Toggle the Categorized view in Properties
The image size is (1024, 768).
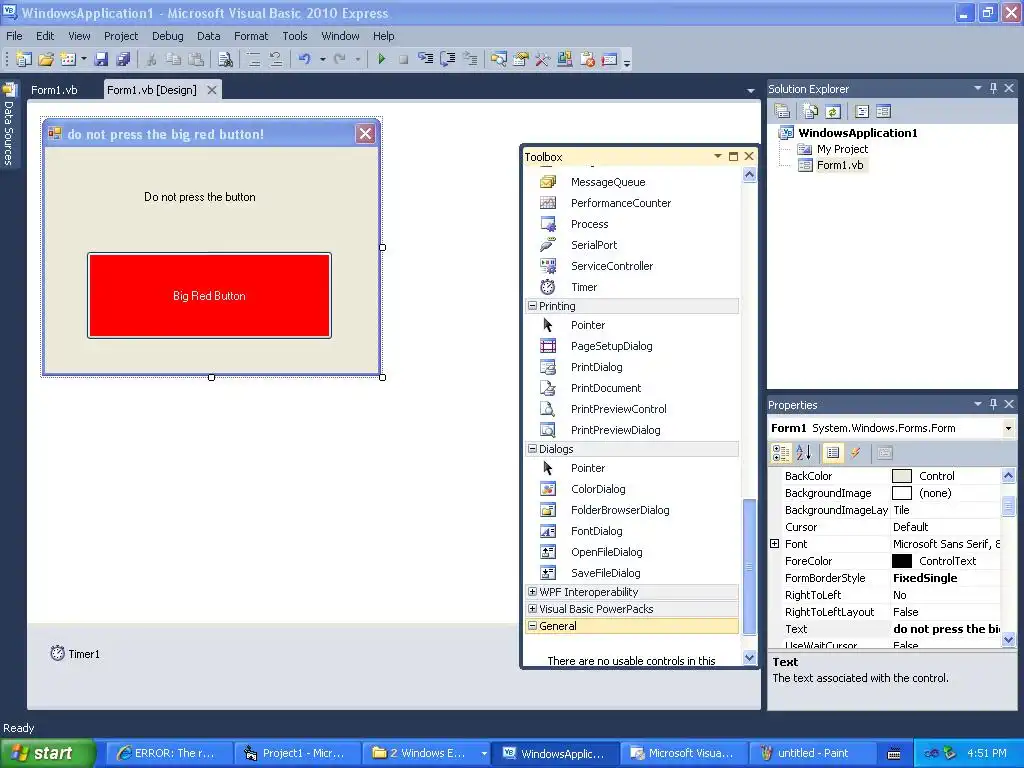[x=781, y=453]
